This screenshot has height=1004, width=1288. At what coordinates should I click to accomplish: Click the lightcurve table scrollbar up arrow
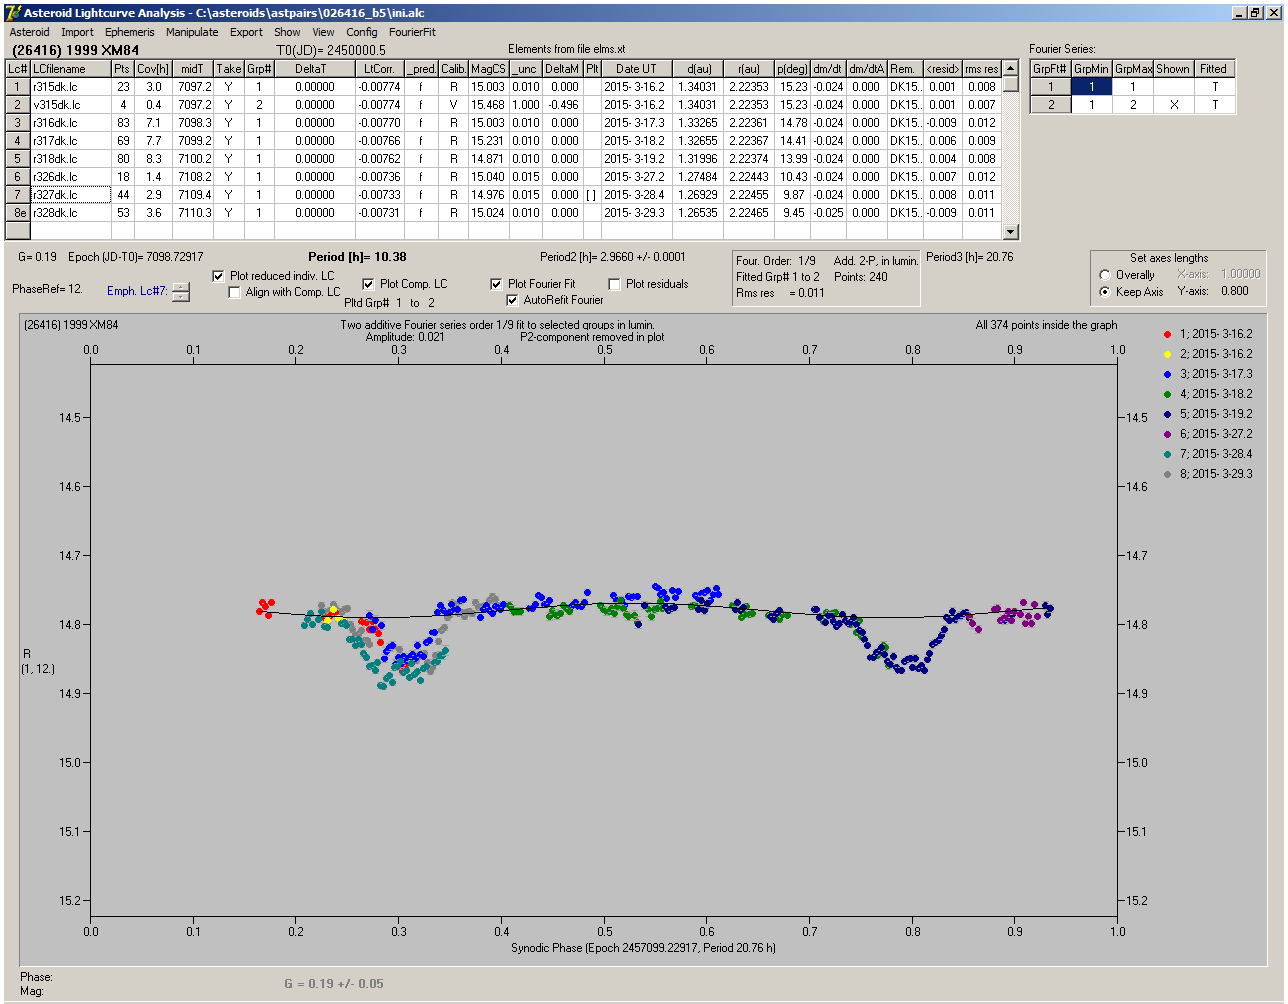pyautogui.click(x=1011, y=67)
